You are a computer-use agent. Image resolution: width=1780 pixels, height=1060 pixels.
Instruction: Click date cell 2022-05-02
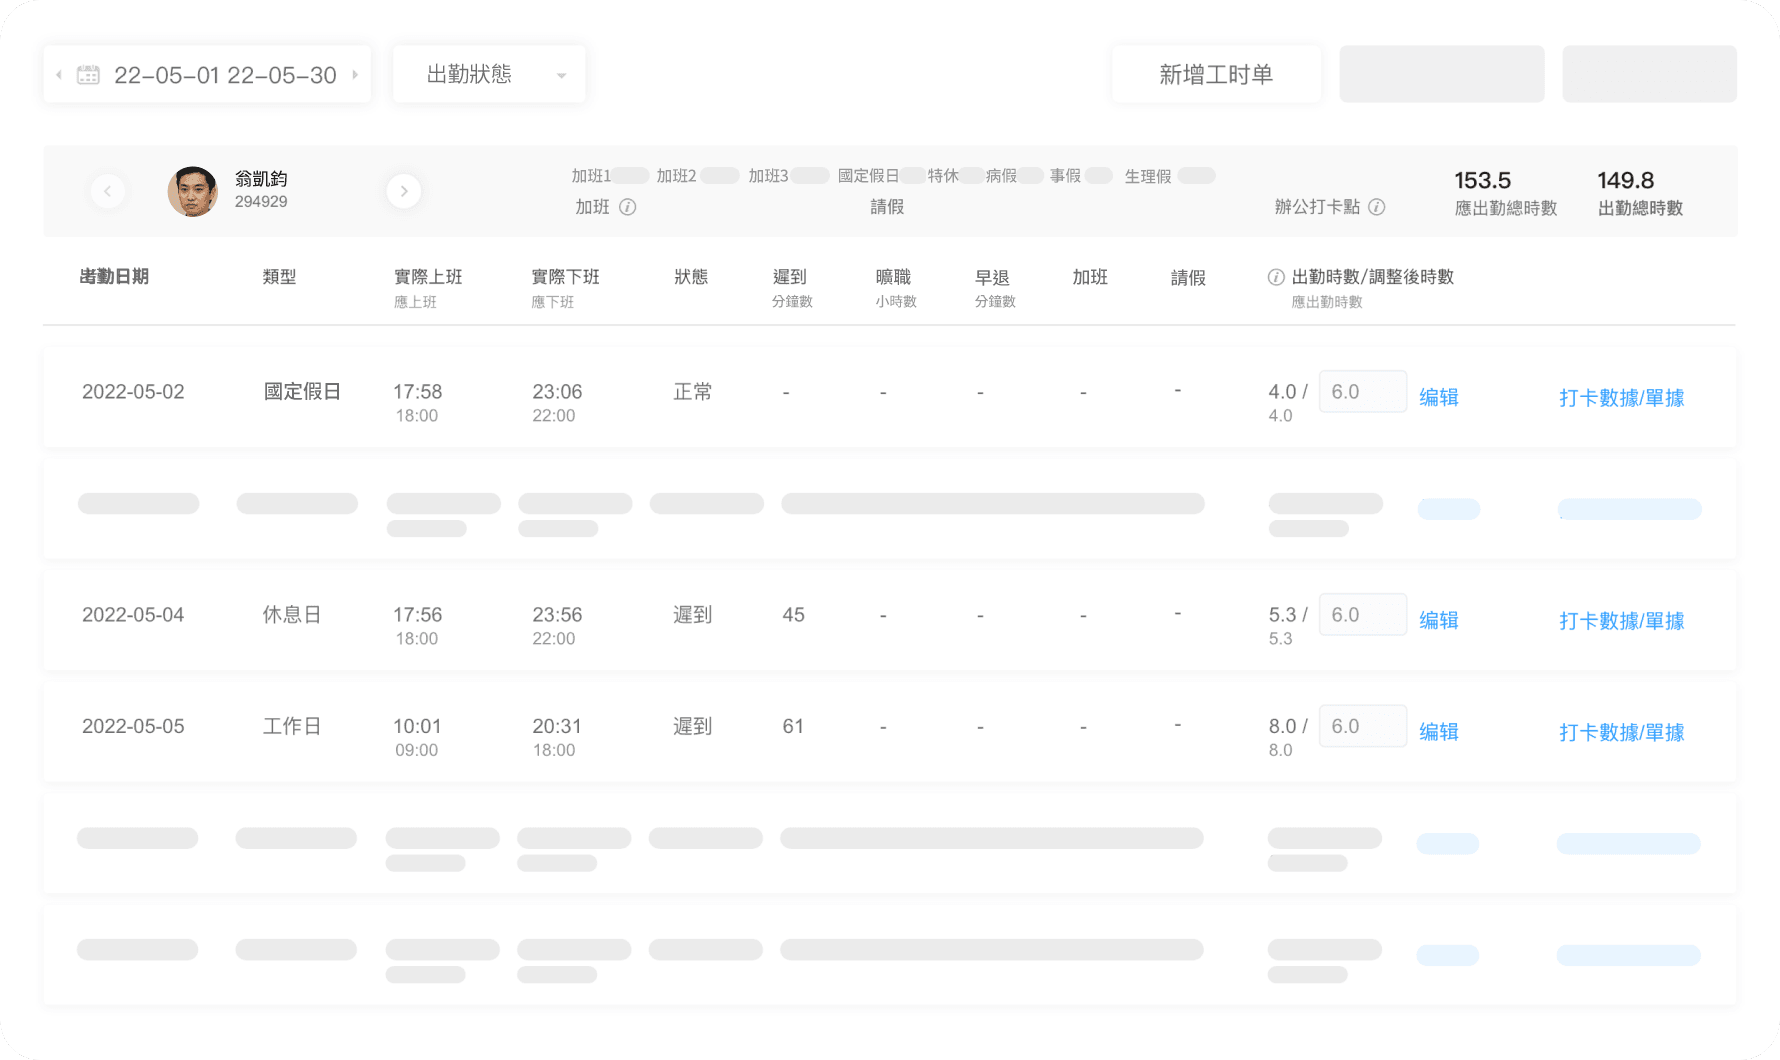133,392
